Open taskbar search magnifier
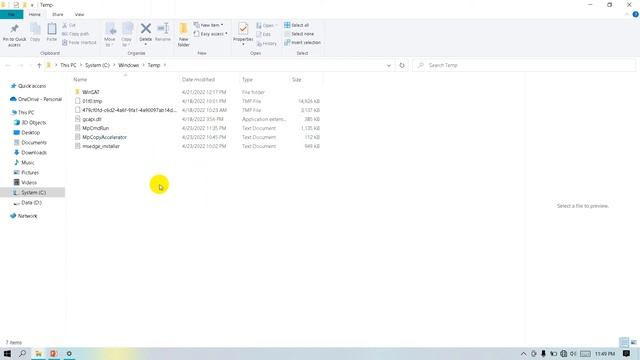 (22, 353)
